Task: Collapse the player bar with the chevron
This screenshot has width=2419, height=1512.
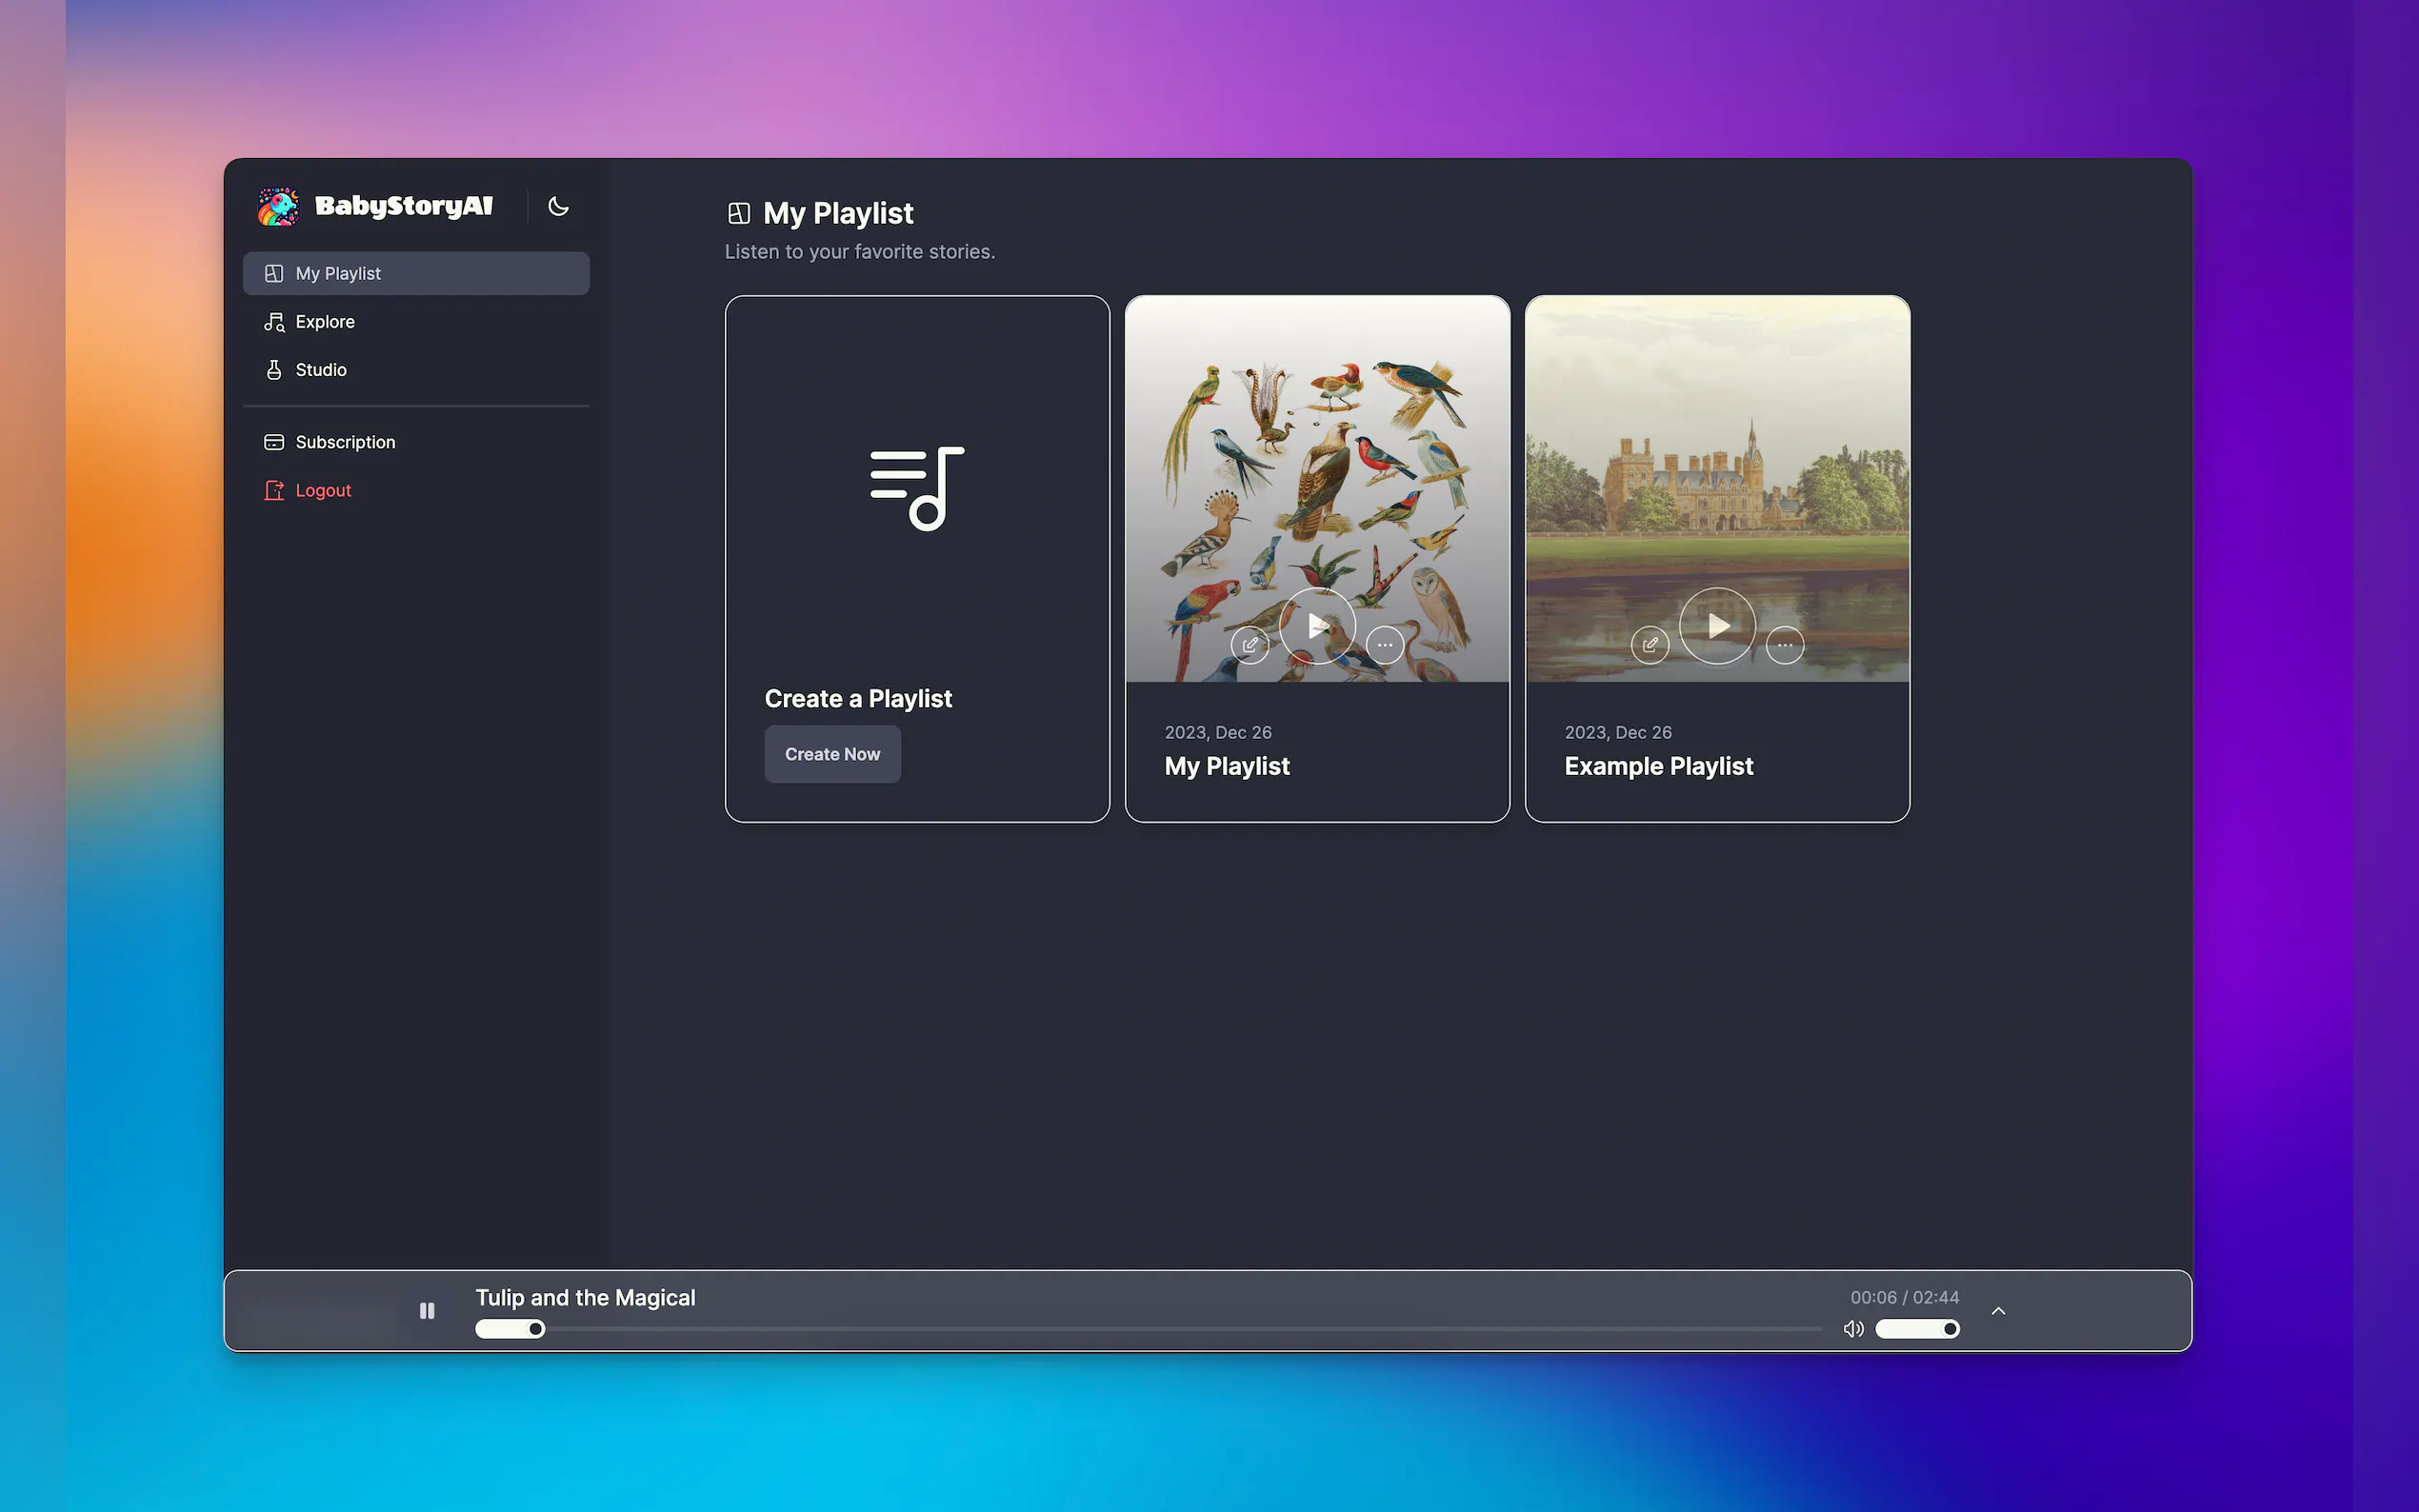Action: click(1999, 1310)
